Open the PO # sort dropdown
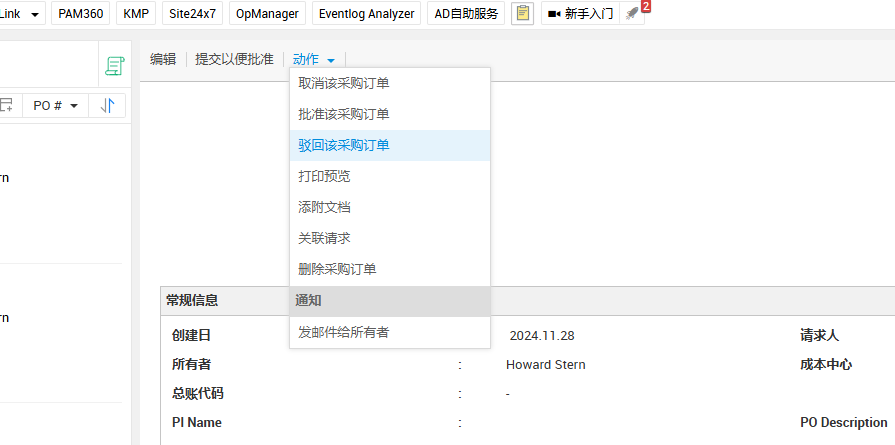The image size is (895, 445). [x=55, y=105]
